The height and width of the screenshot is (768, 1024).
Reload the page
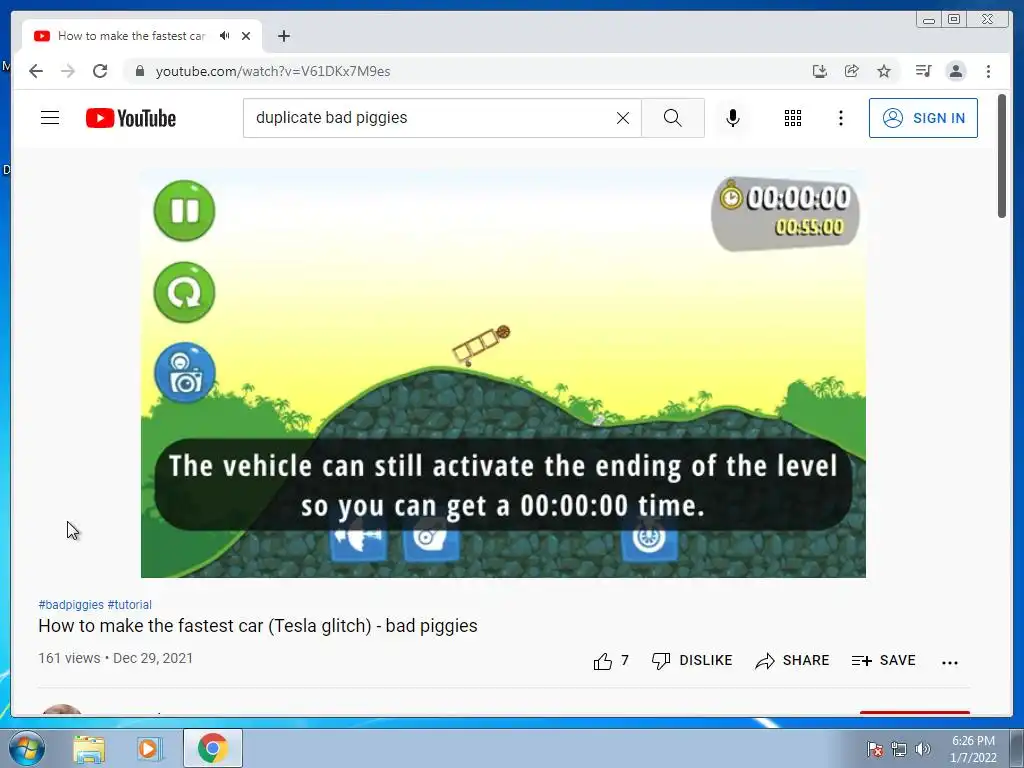tap(100, 71)
